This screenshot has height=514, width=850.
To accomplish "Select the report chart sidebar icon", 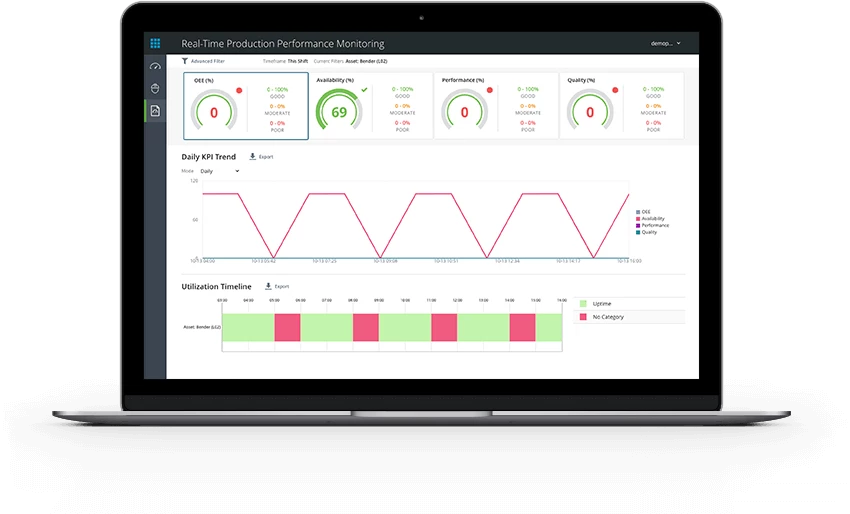I will 155,111.
